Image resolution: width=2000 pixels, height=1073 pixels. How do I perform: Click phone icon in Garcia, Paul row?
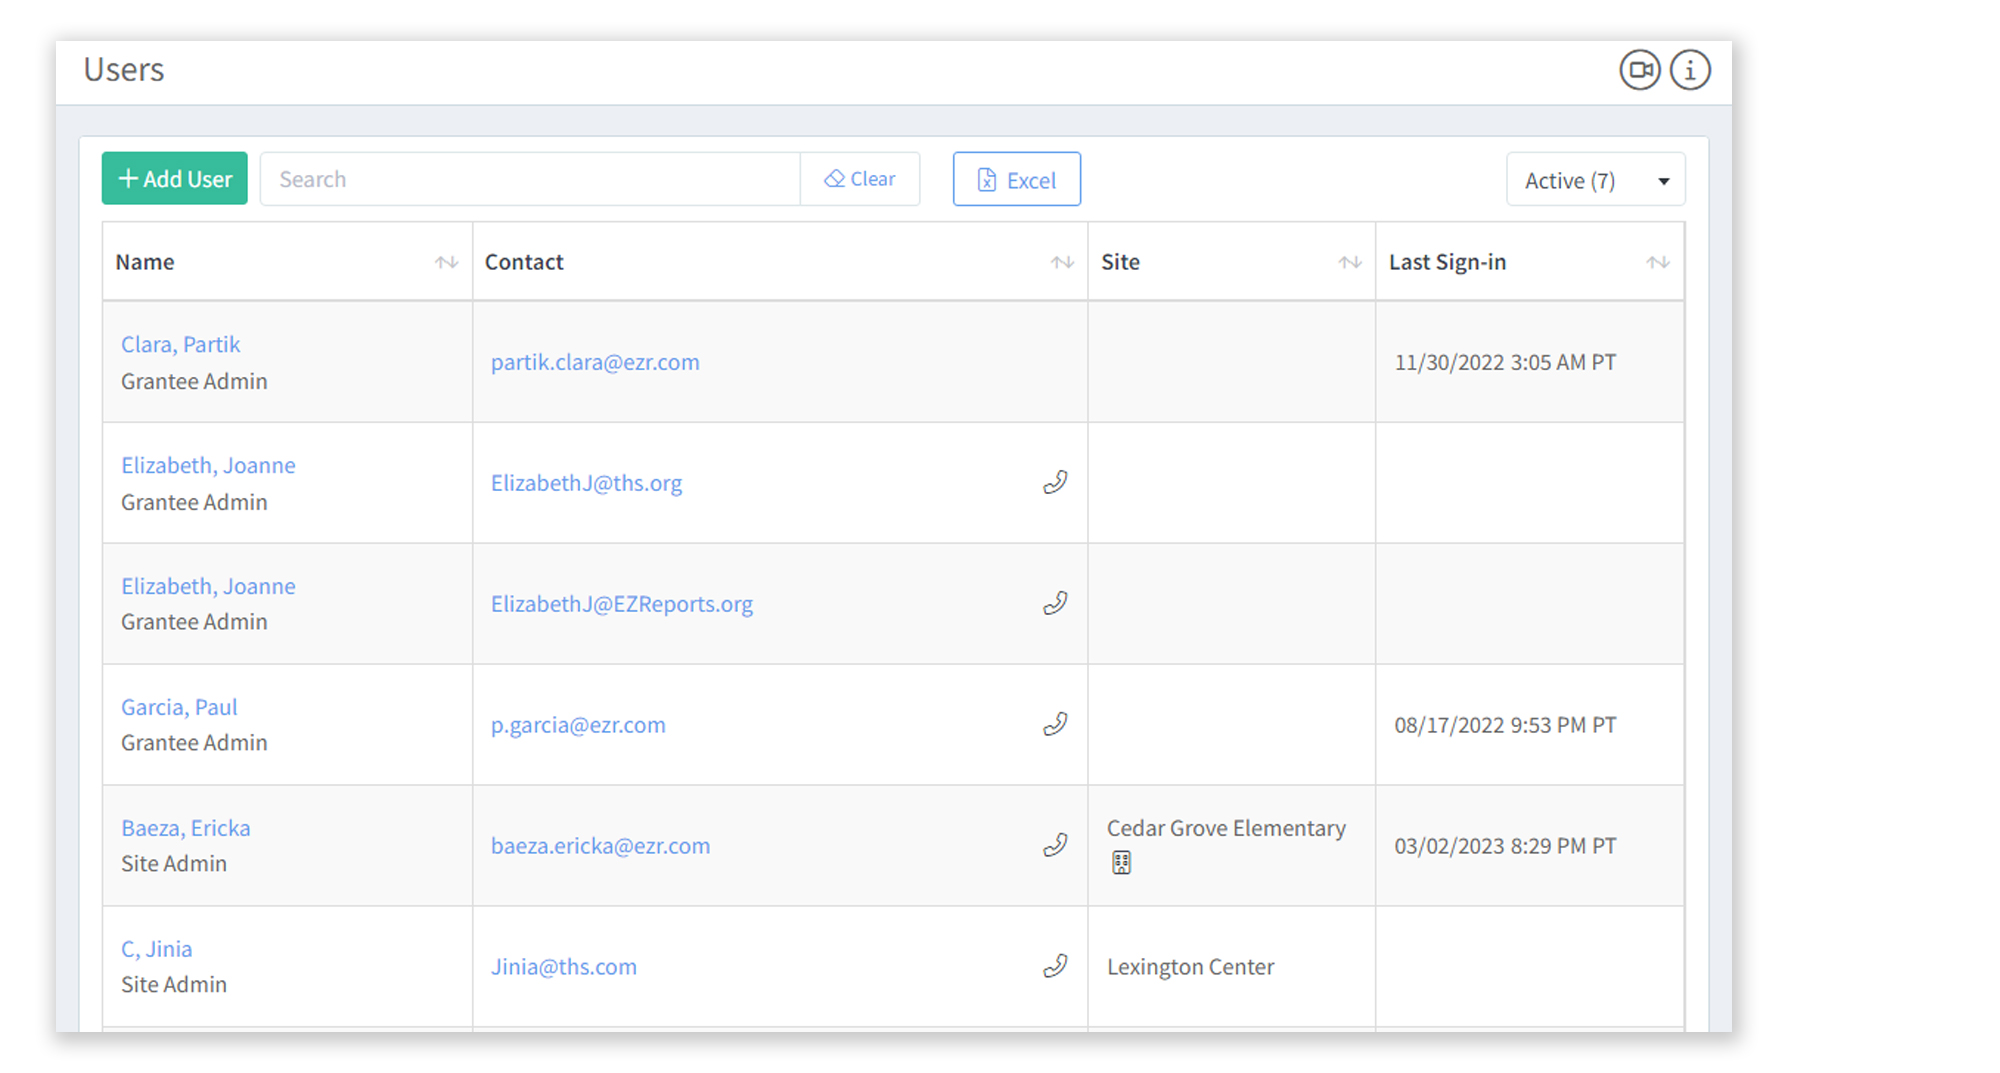[1055, 725]
